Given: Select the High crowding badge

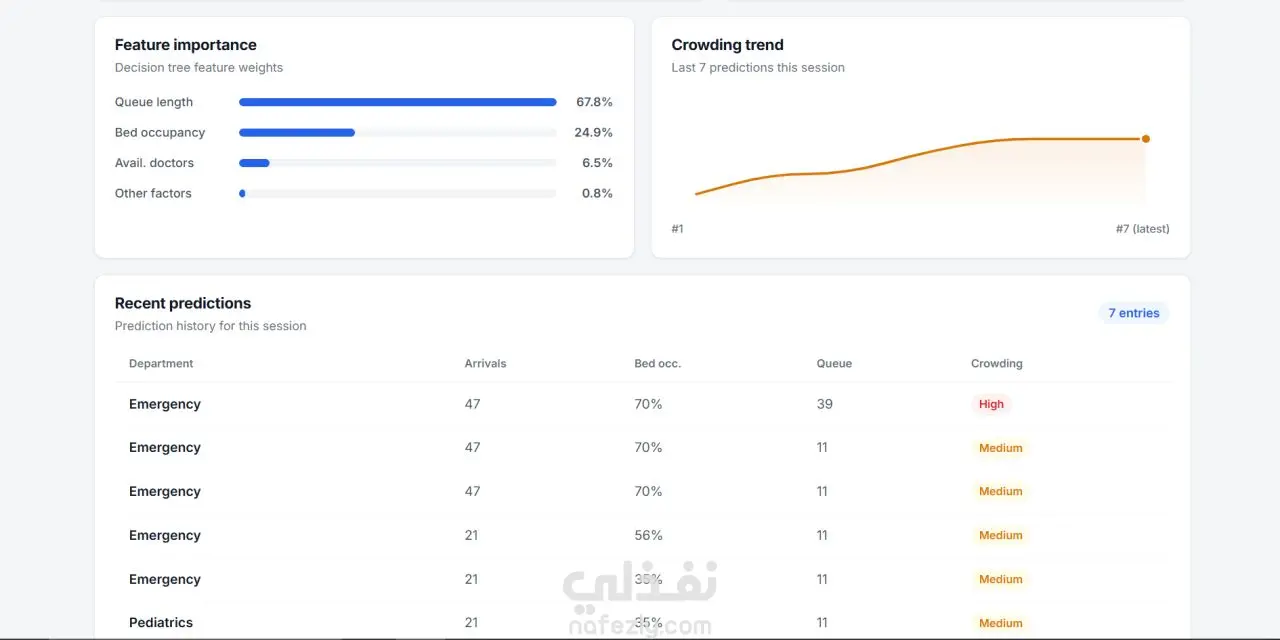Looking at the screenshot, I should [x=991, y=404].
